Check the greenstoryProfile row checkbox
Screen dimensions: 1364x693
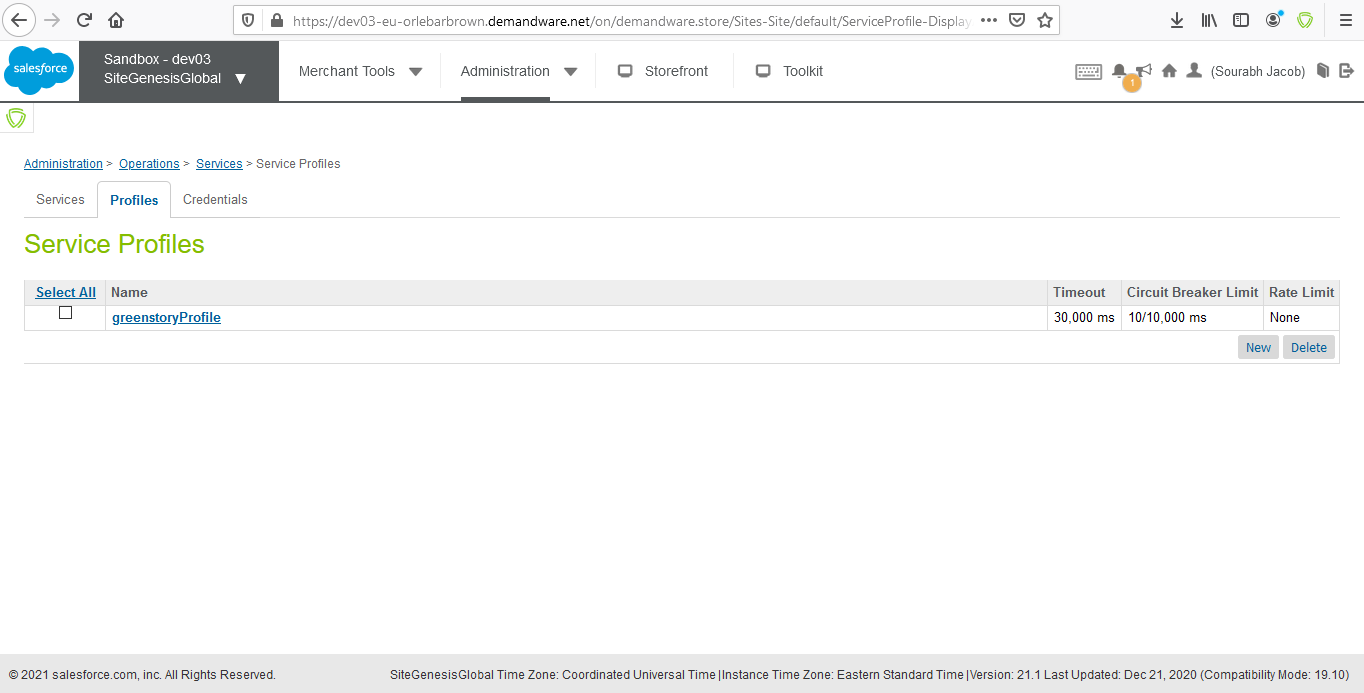point(65,313)
